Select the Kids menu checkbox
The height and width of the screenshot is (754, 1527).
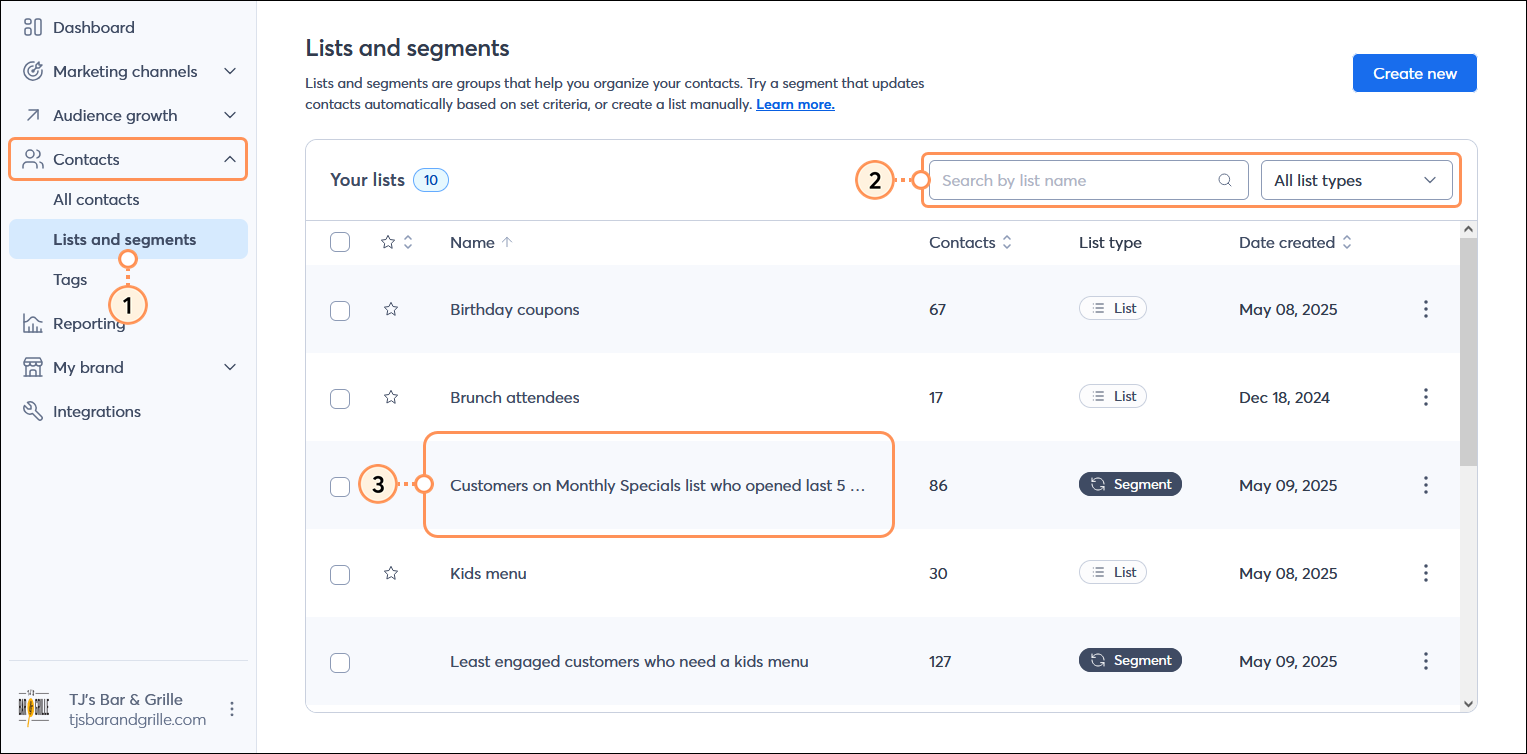tap(340, 574)
